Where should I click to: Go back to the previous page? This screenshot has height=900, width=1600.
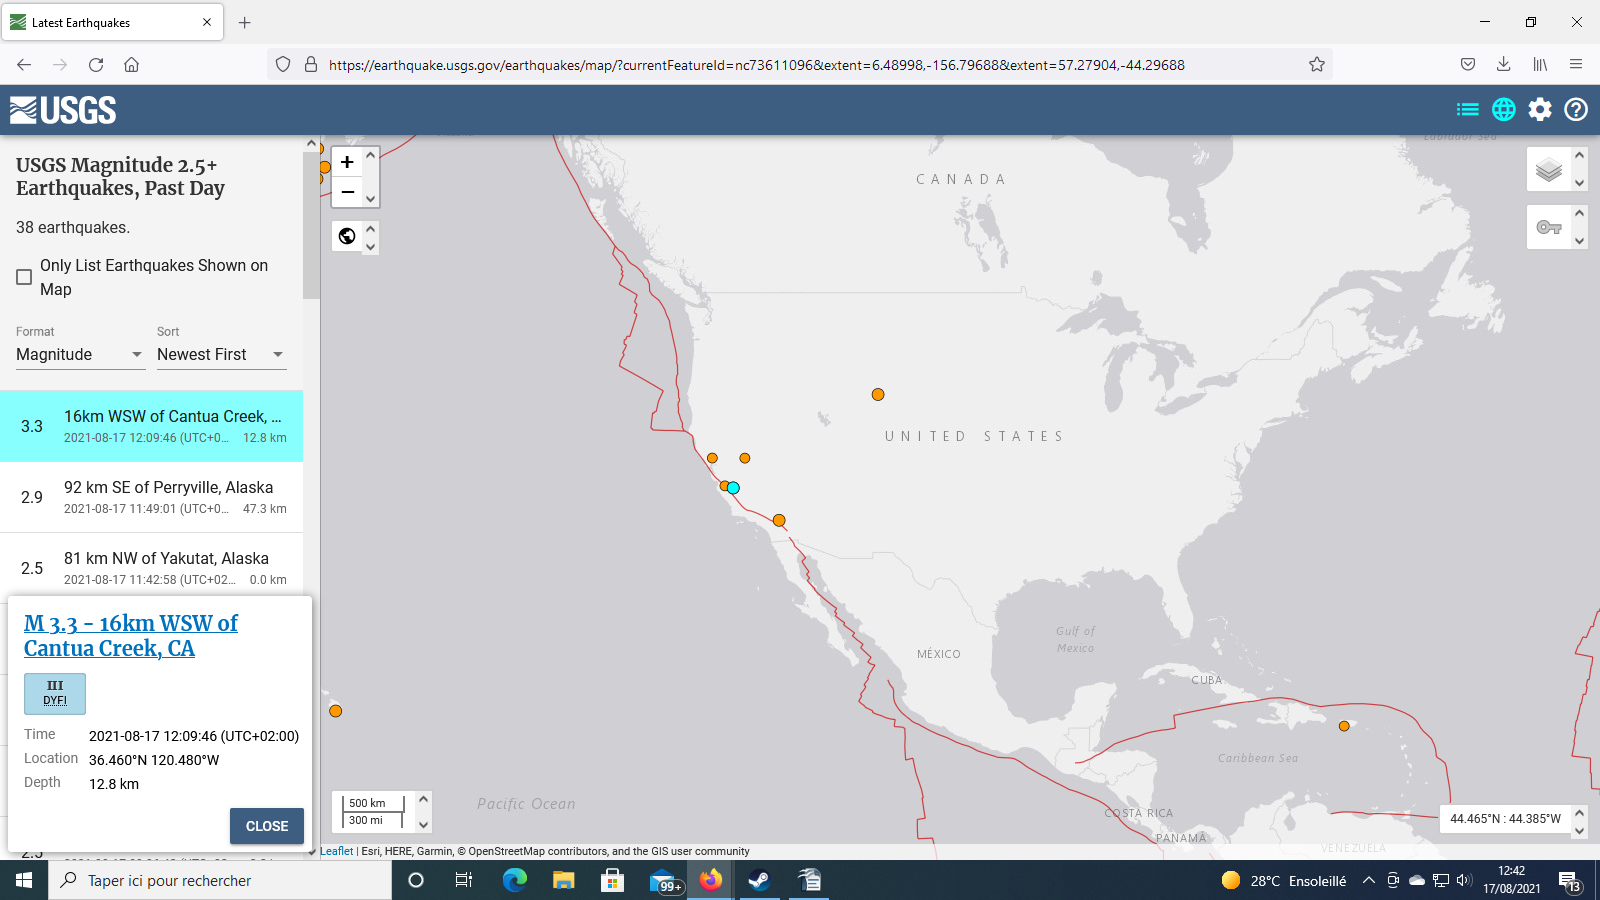tap(24, 65)
